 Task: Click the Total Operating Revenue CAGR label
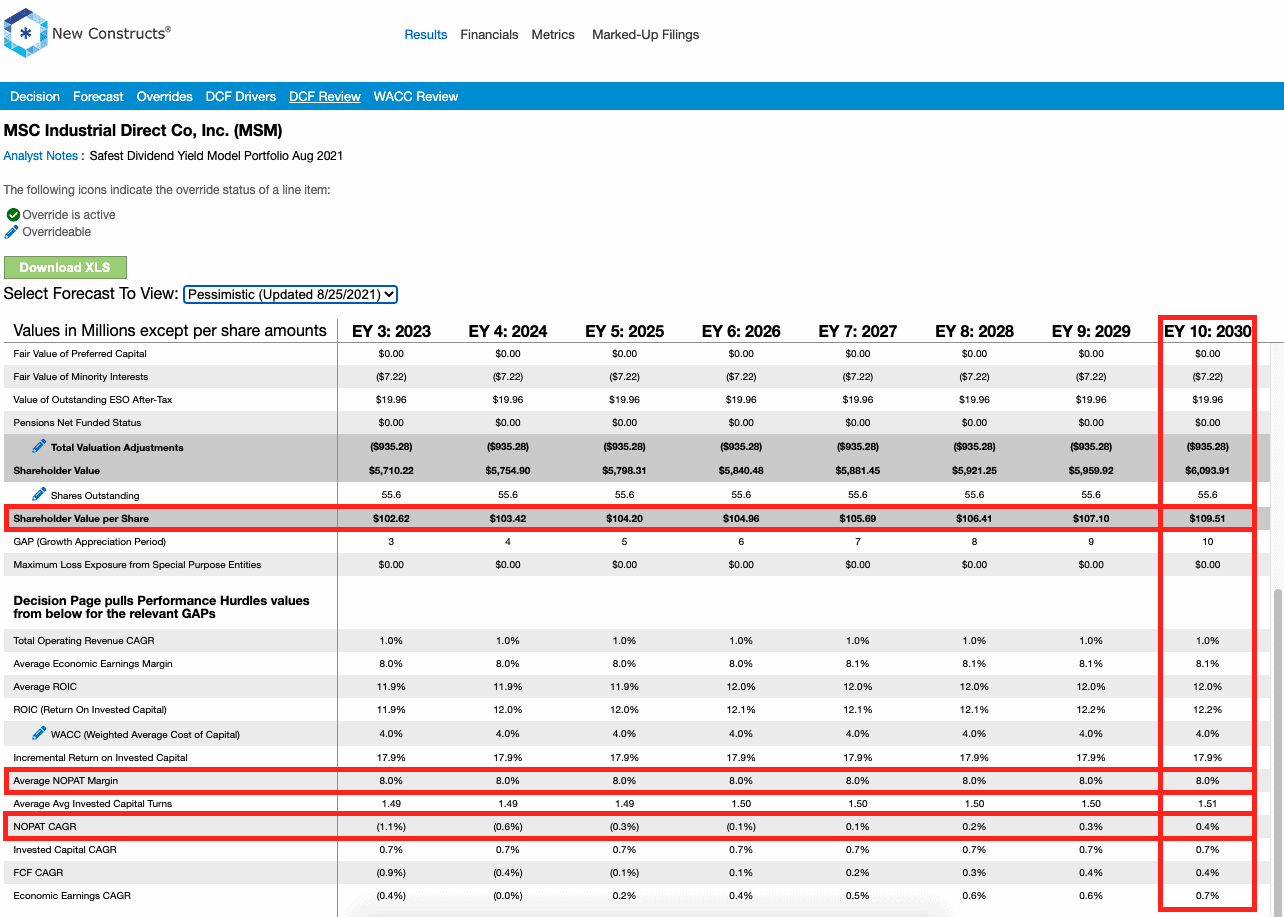84,640
